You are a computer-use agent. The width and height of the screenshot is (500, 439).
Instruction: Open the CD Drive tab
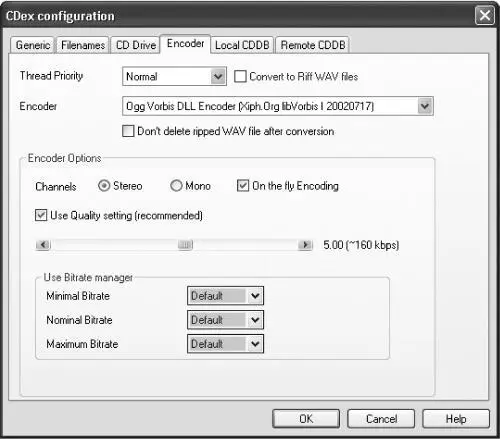pyautogui.click(x=136, y=45)
